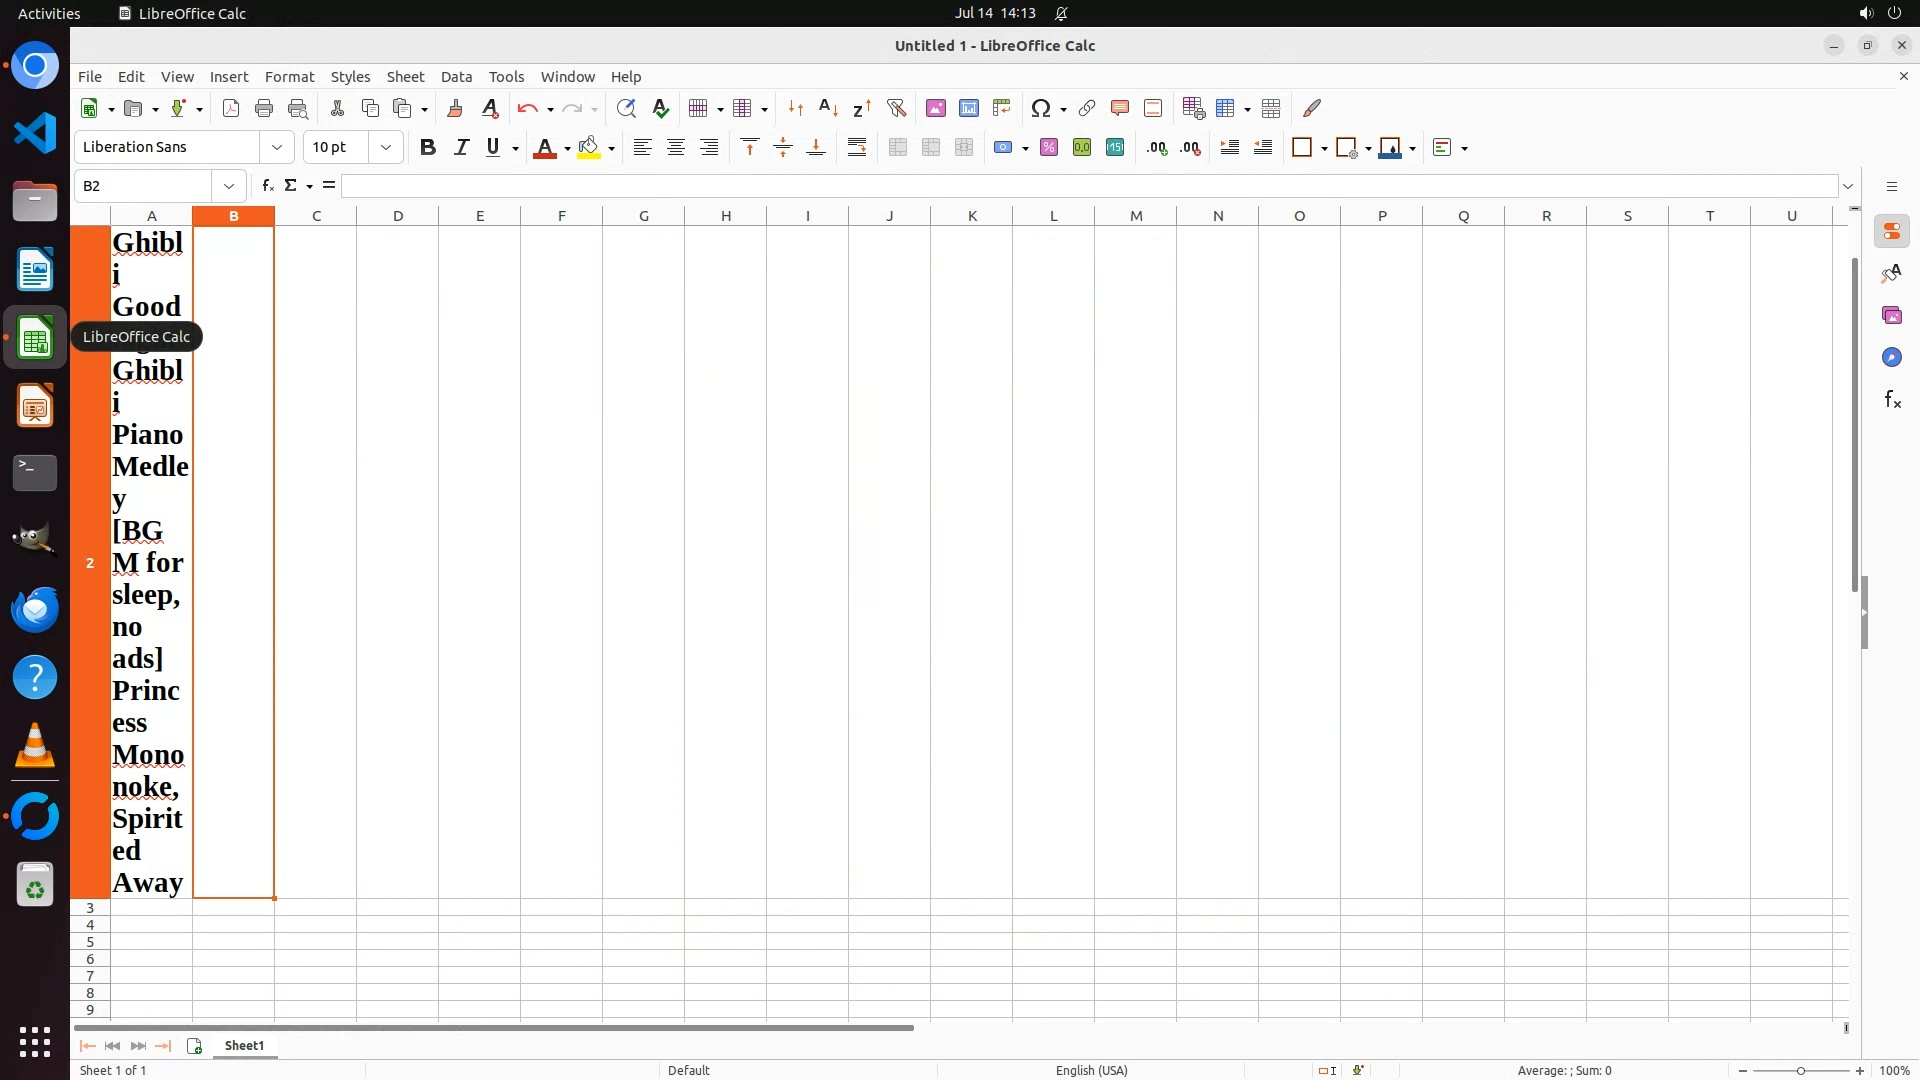Click the Clone Formatting paintbrush icon

[455, 108]
